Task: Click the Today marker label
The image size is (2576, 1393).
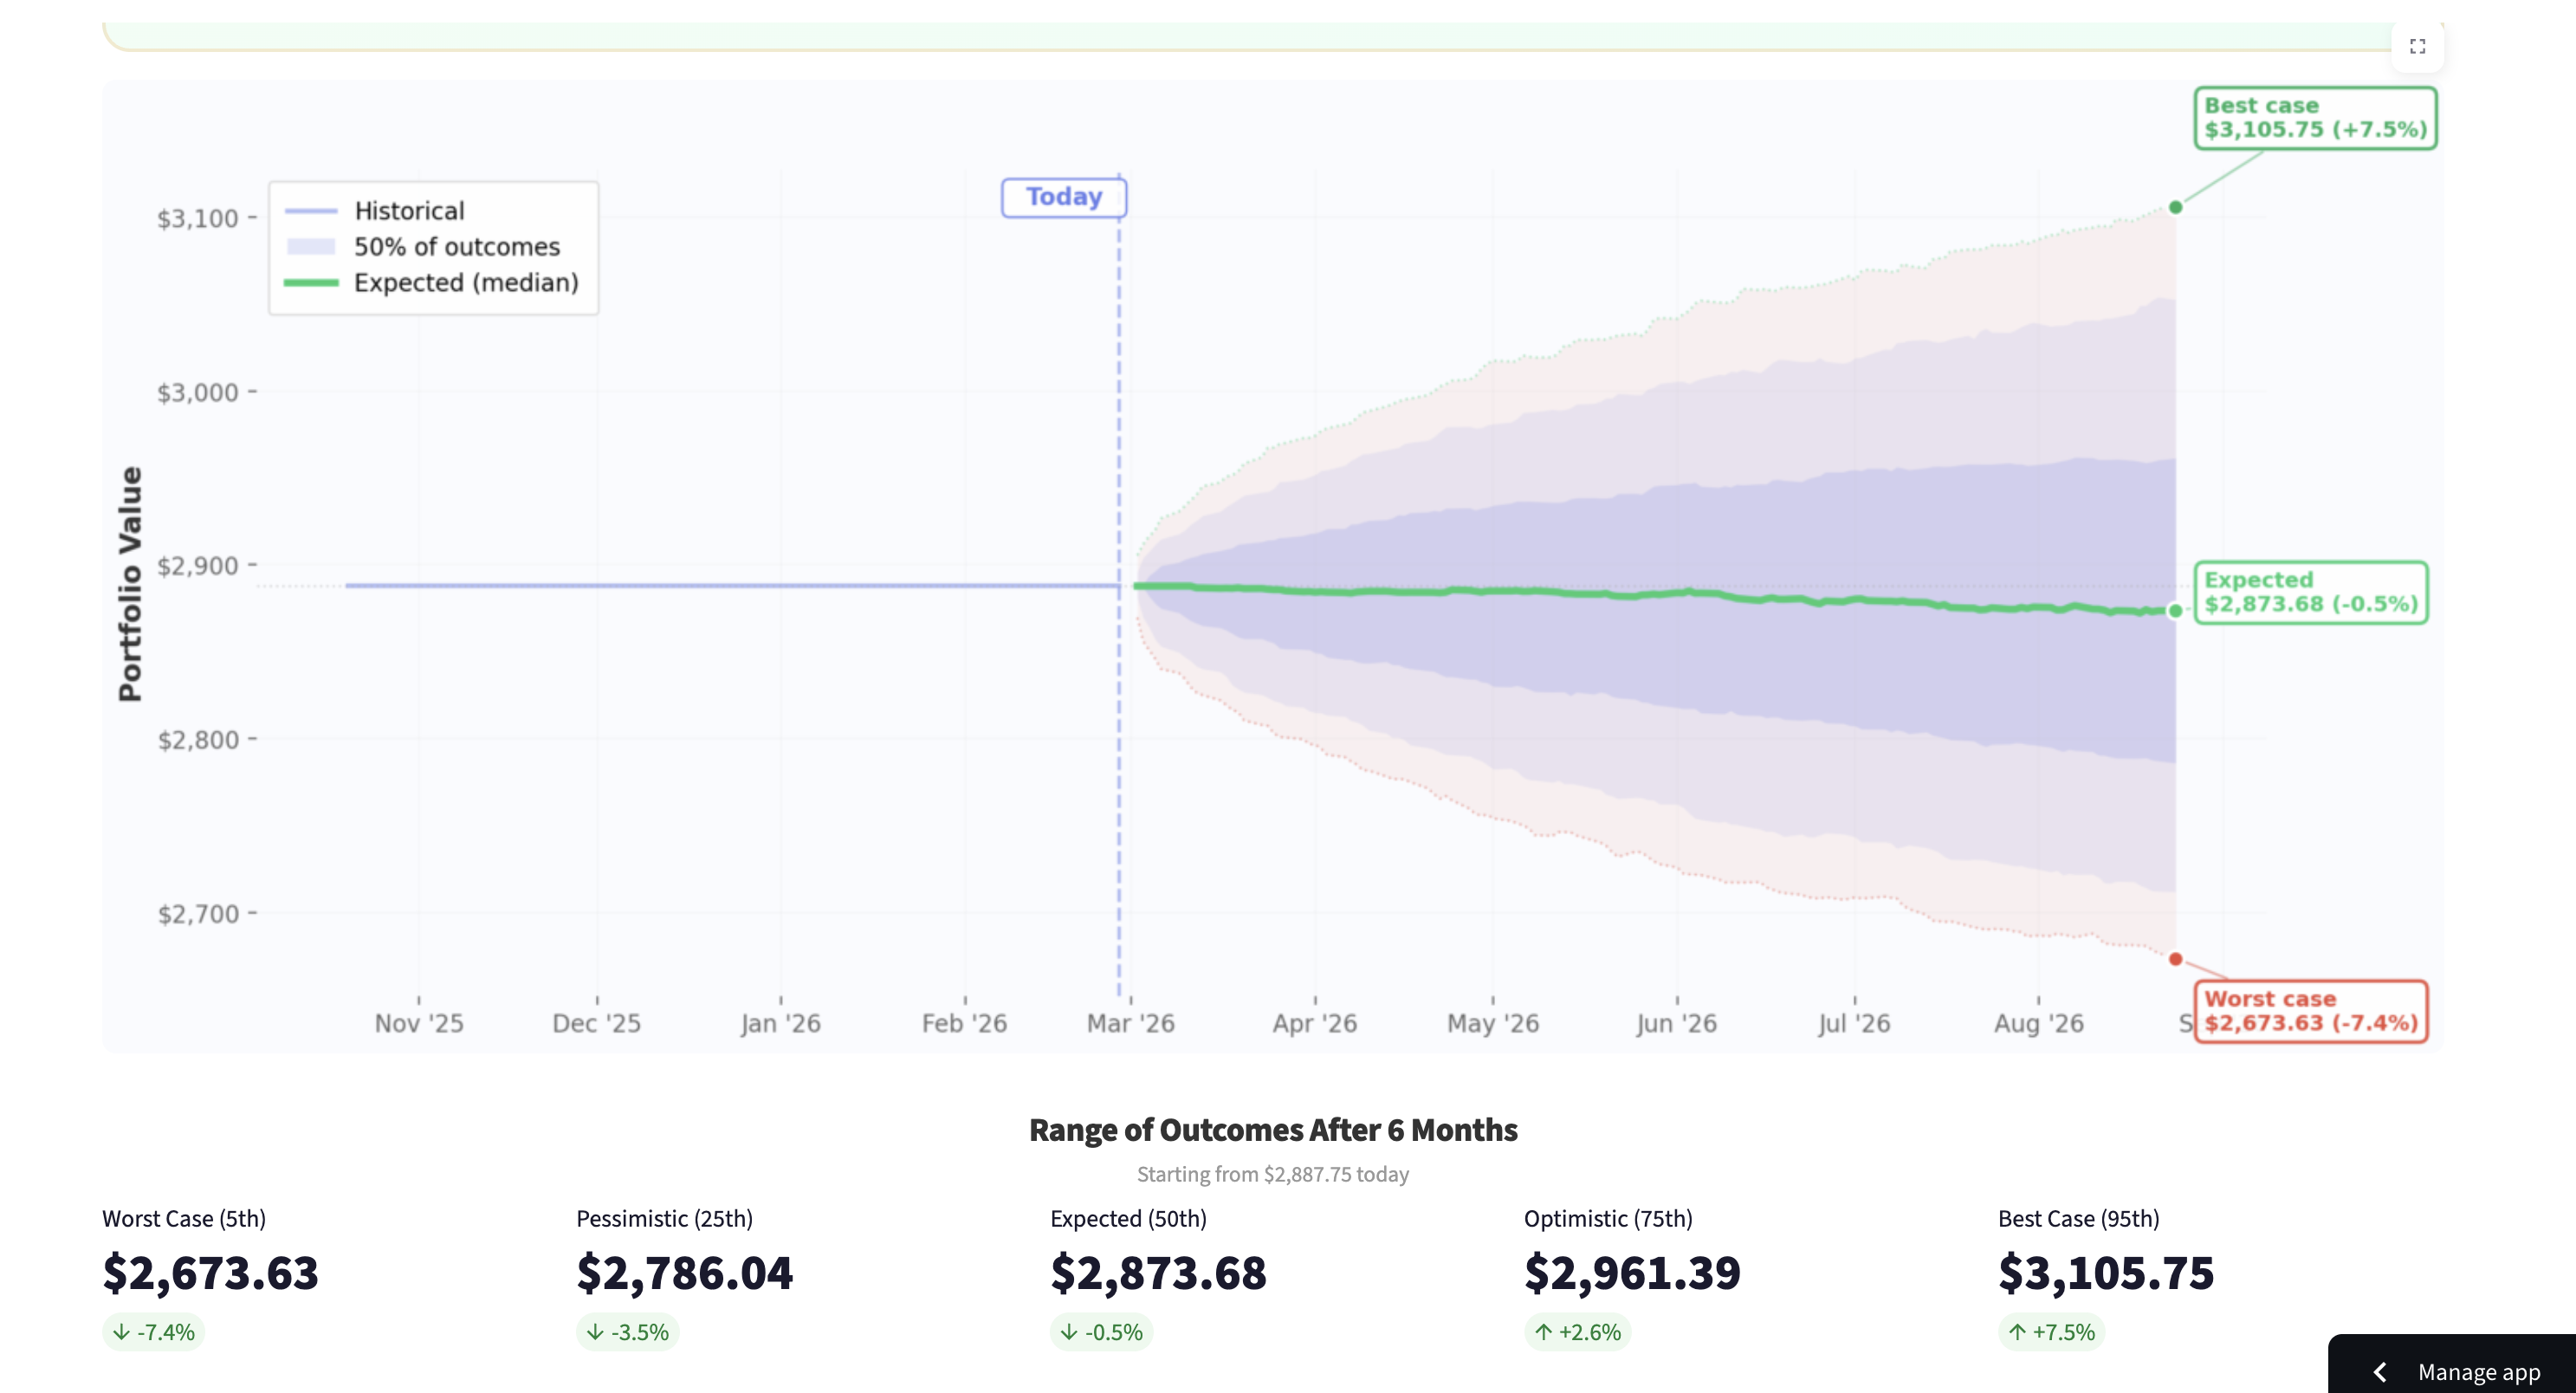Action: [x=1063, y=197]
